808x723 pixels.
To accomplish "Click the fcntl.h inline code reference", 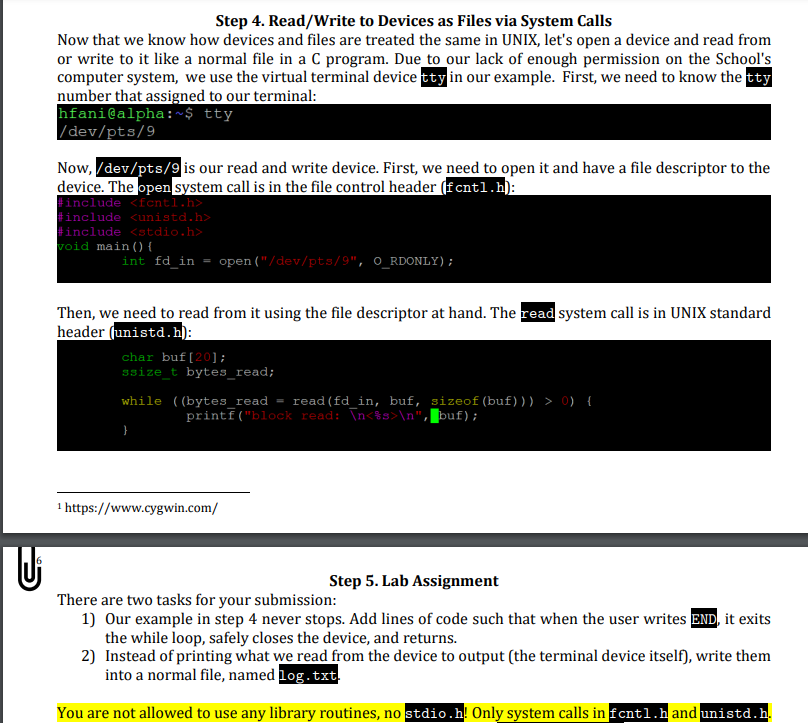I will click(x=476, y=186).
